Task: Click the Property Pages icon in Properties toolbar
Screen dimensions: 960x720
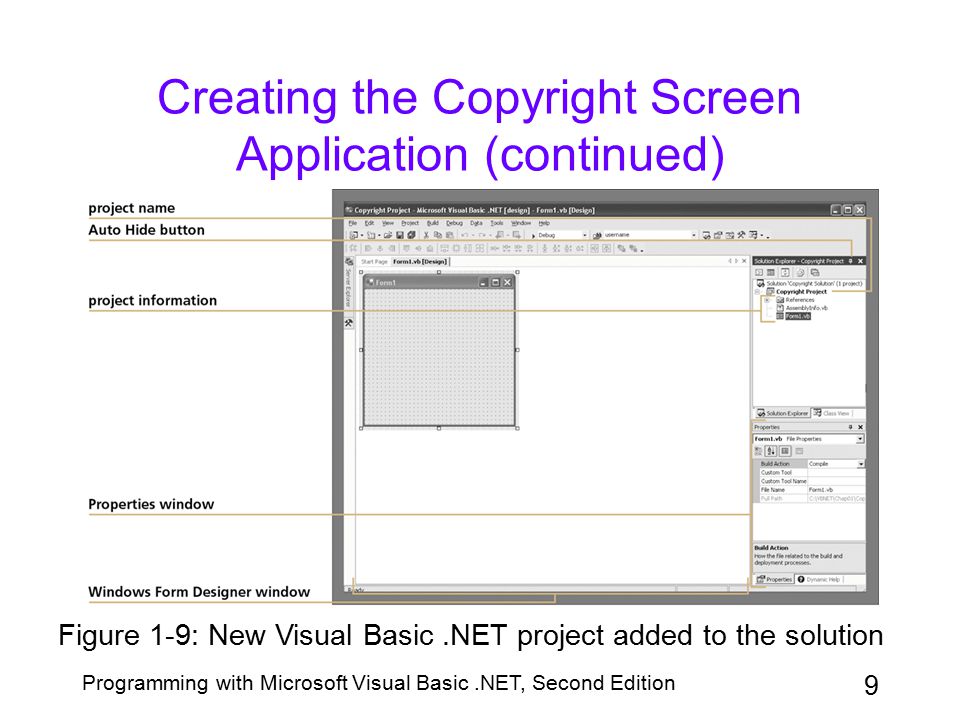Action: [x=799, y=451]
